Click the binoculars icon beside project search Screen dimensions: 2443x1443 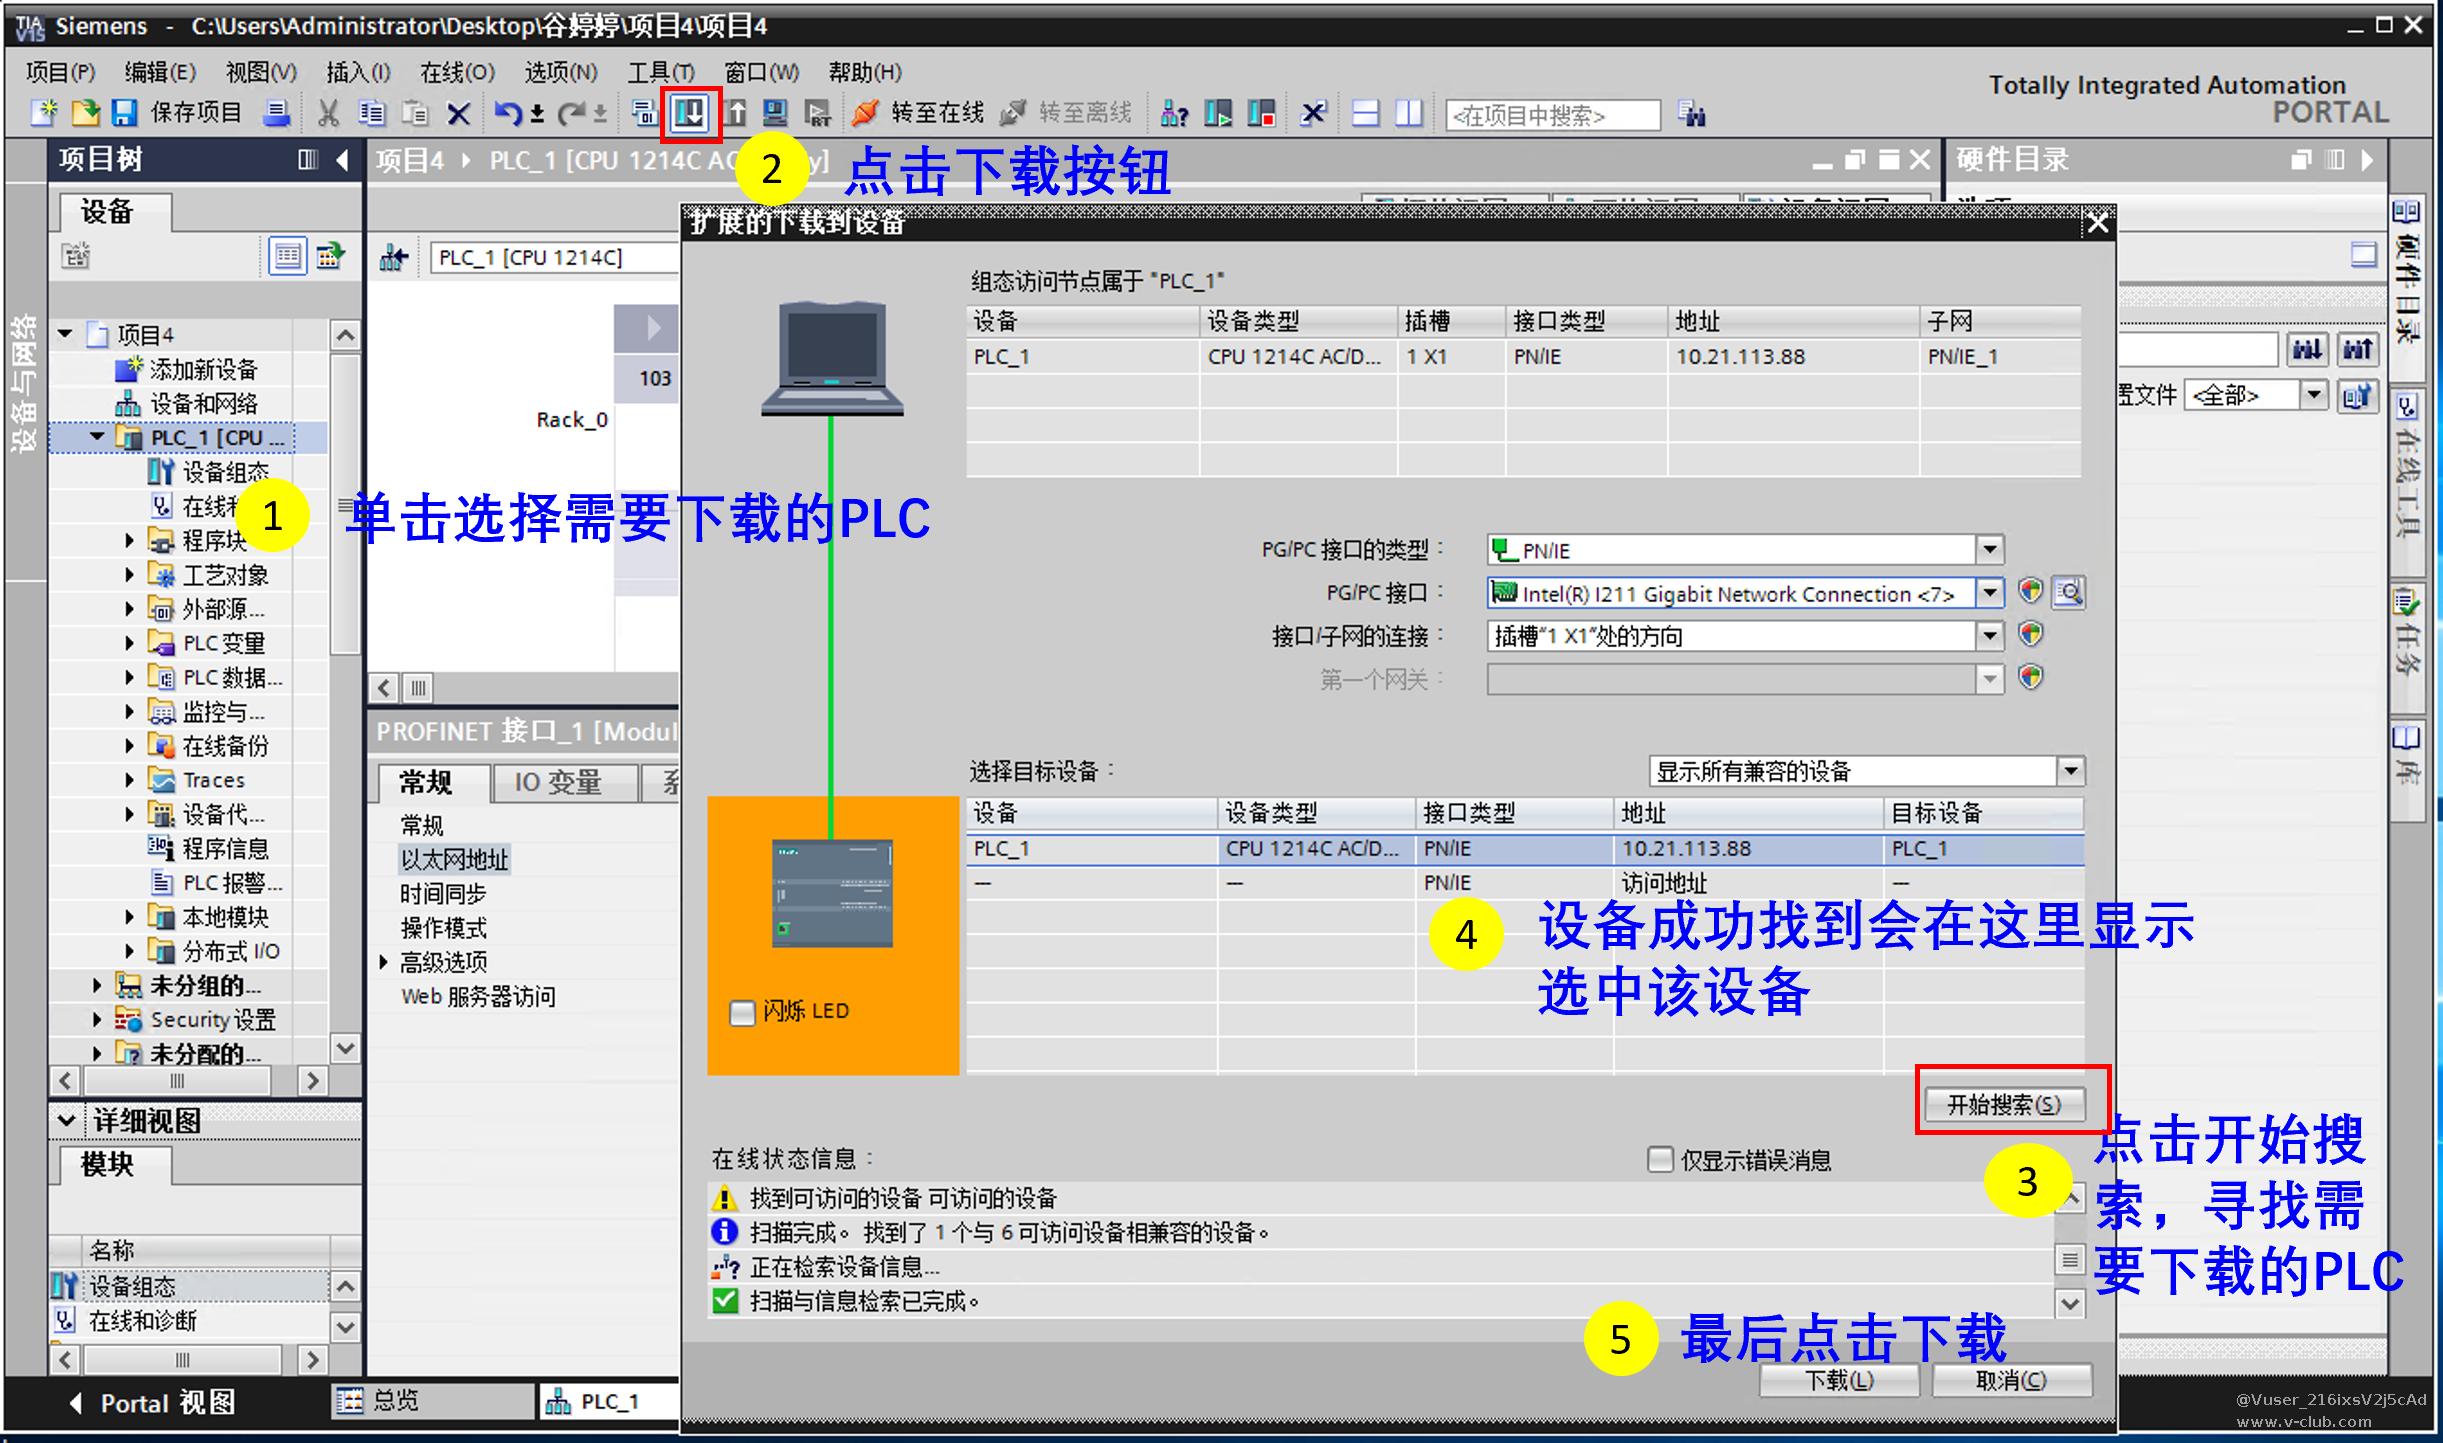click(x=1692, y=114)
